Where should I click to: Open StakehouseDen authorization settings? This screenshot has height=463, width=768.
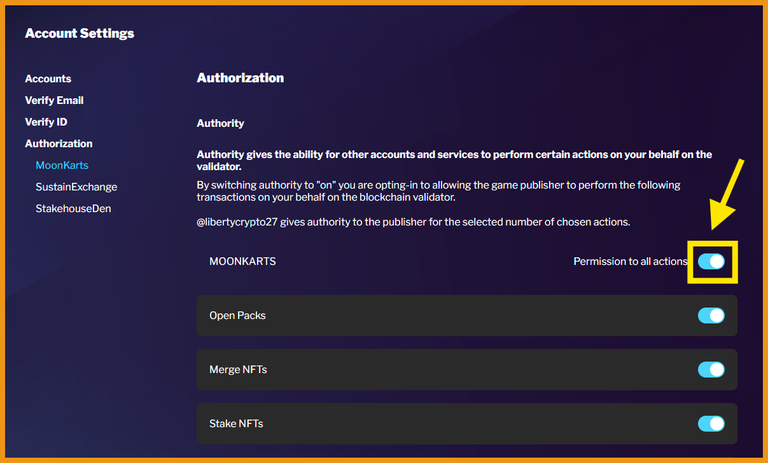(x=73, y=208)
